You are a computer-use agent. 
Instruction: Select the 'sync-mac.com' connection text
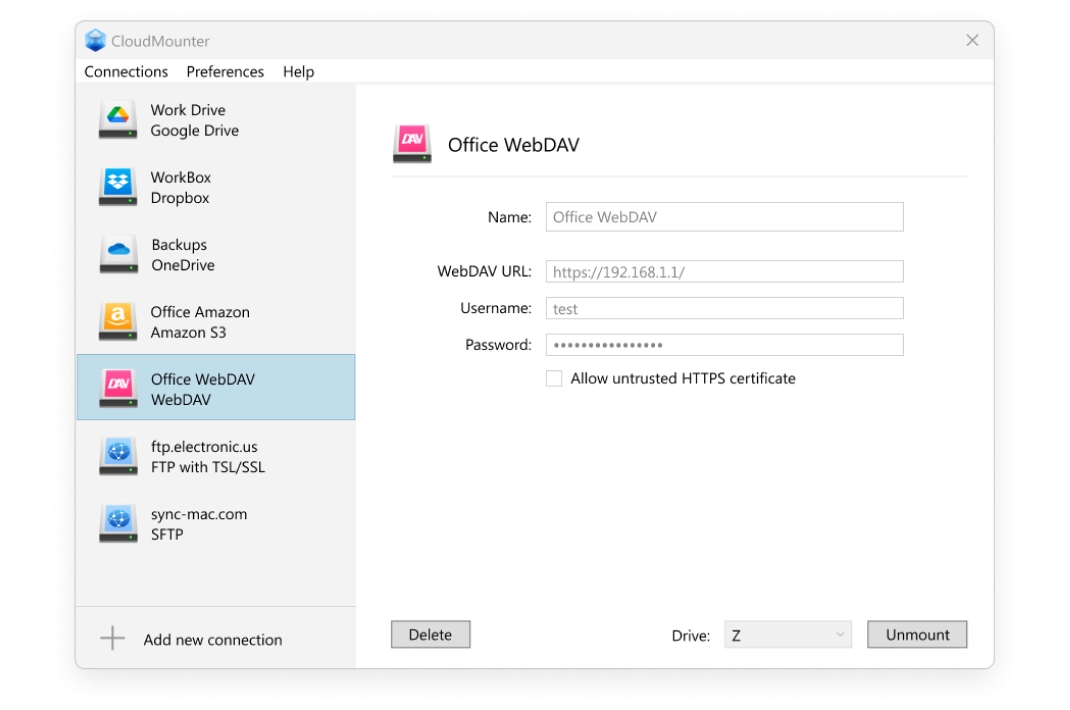click(x=199, y=514)
